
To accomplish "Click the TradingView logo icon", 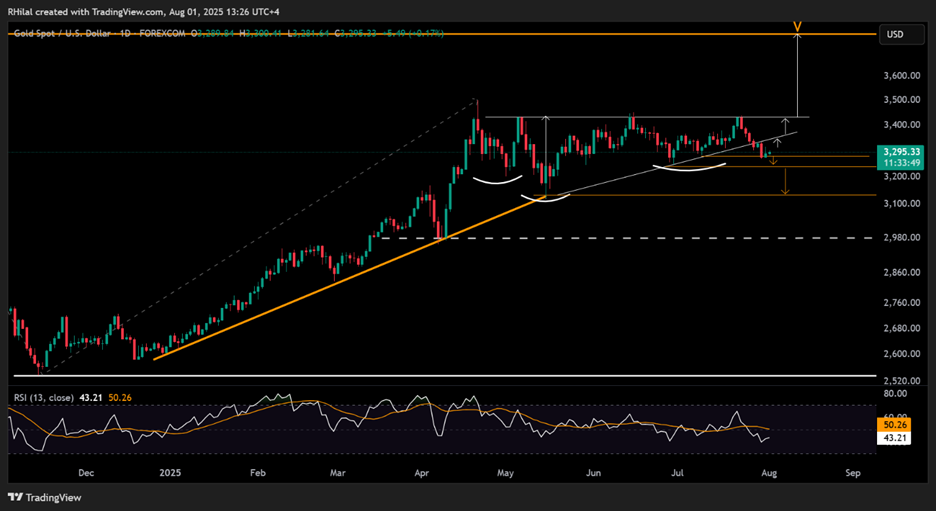I will pyautogui.click(x=16, y=497).
